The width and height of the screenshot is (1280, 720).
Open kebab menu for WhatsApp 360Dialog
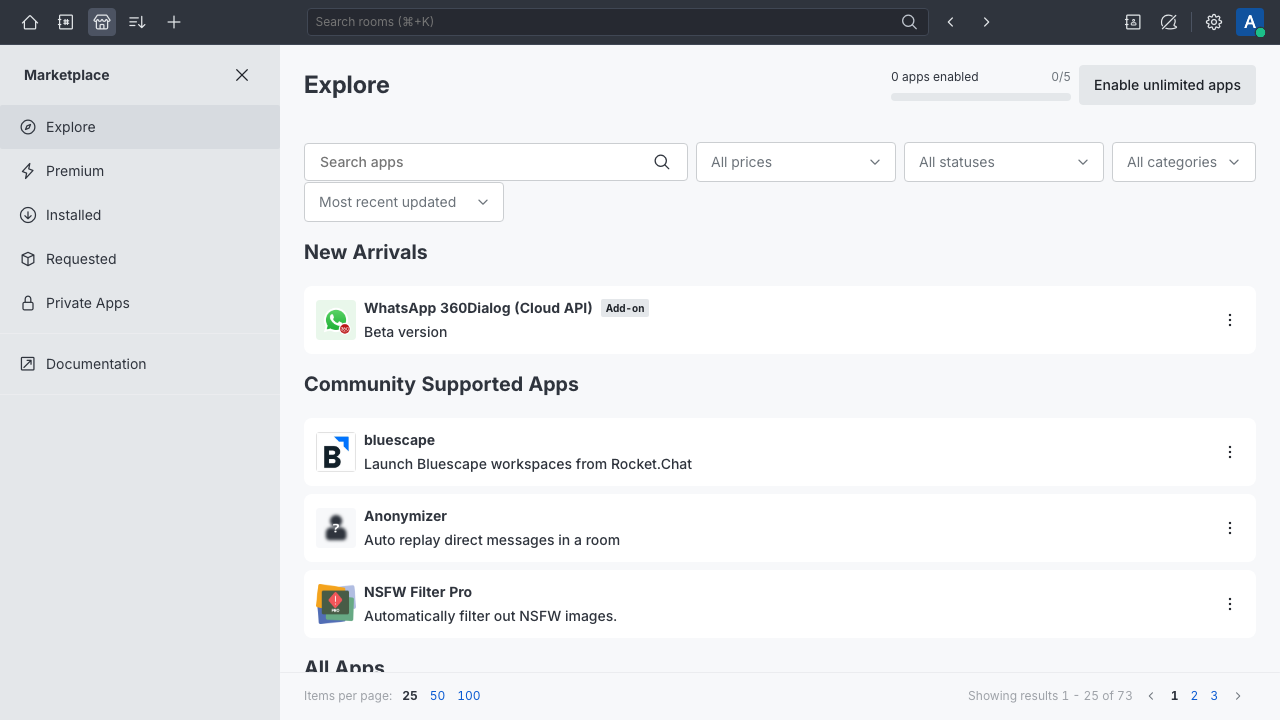pyautogui.click(x=1230, y=320)
